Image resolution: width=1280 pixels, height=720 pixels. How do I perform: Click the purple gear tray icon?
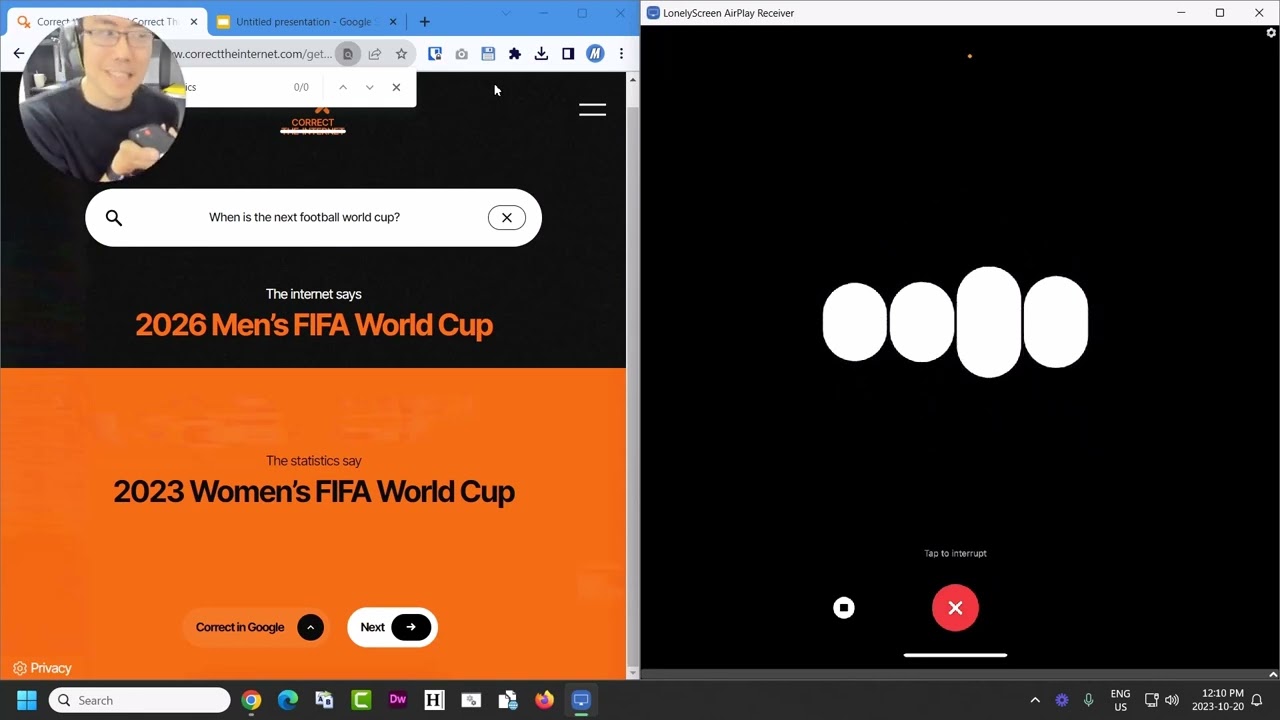(x=1062, y=700)
